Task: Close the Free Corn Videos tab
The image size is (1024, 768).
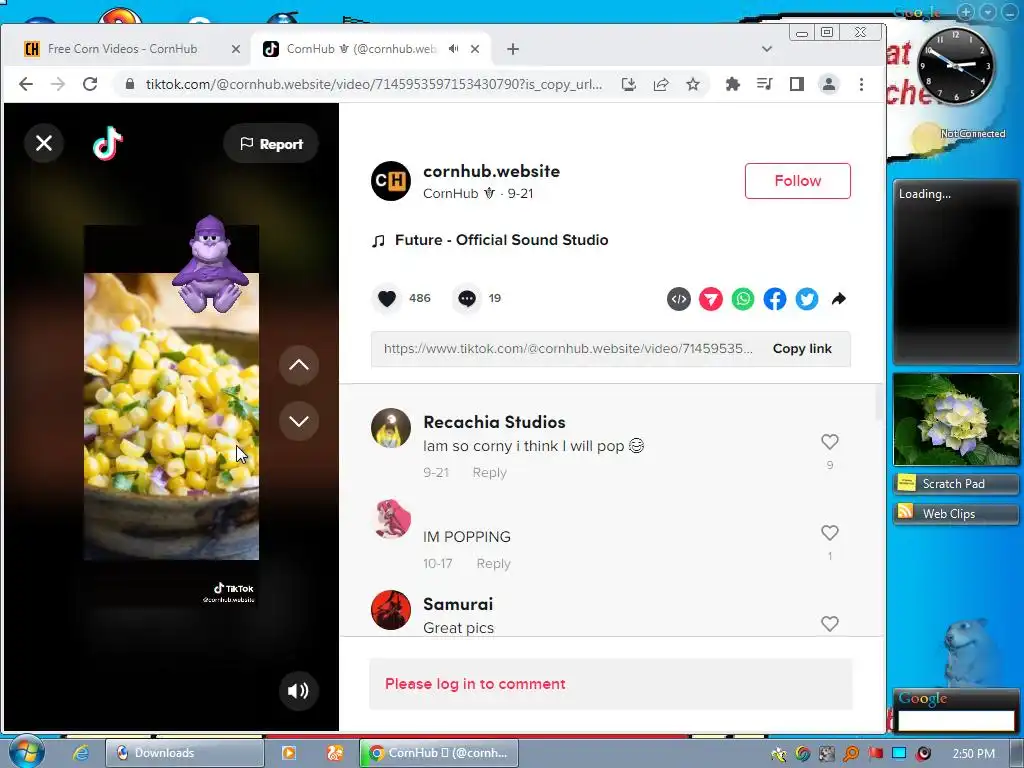Action: tap(236, 49)
